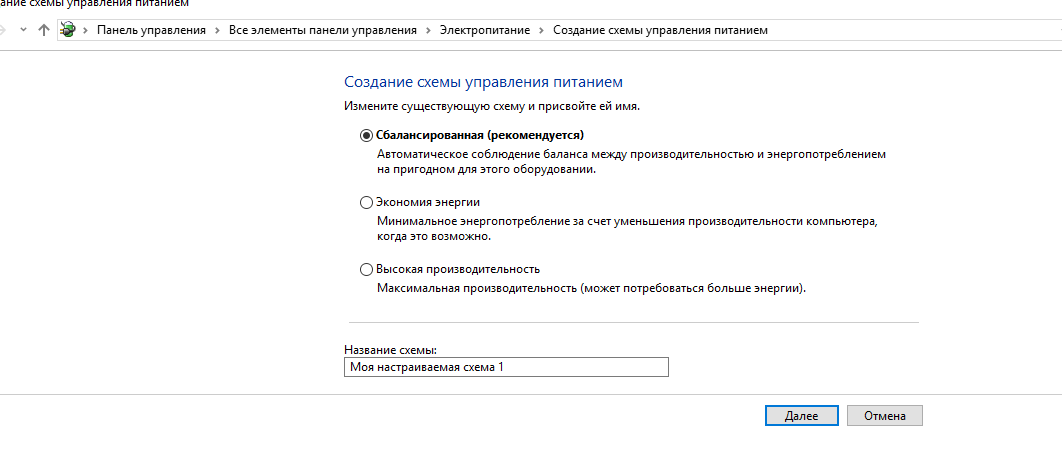The image size is (1062, 464).
Task: Open recent locations dropdown arrow
Action: coord(24,30)
